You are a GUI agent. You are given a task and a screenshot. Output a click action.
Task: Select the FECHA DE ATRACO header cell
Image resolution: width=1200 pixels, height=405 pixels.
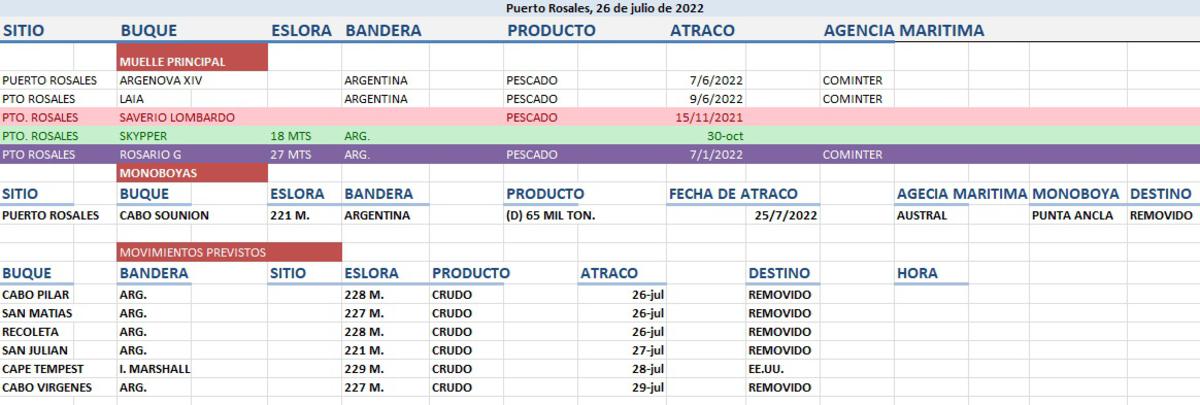pos(733,193)
